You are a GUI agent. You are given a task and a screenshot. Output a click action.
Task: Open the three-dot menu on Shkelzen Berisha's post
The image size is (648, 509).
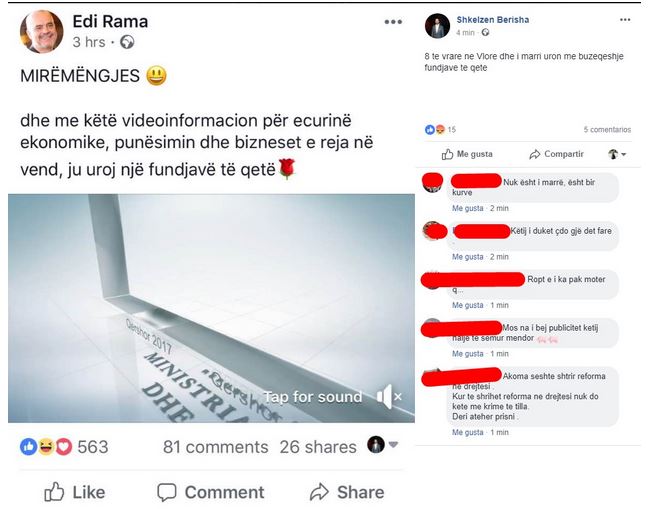click(625, 19)
